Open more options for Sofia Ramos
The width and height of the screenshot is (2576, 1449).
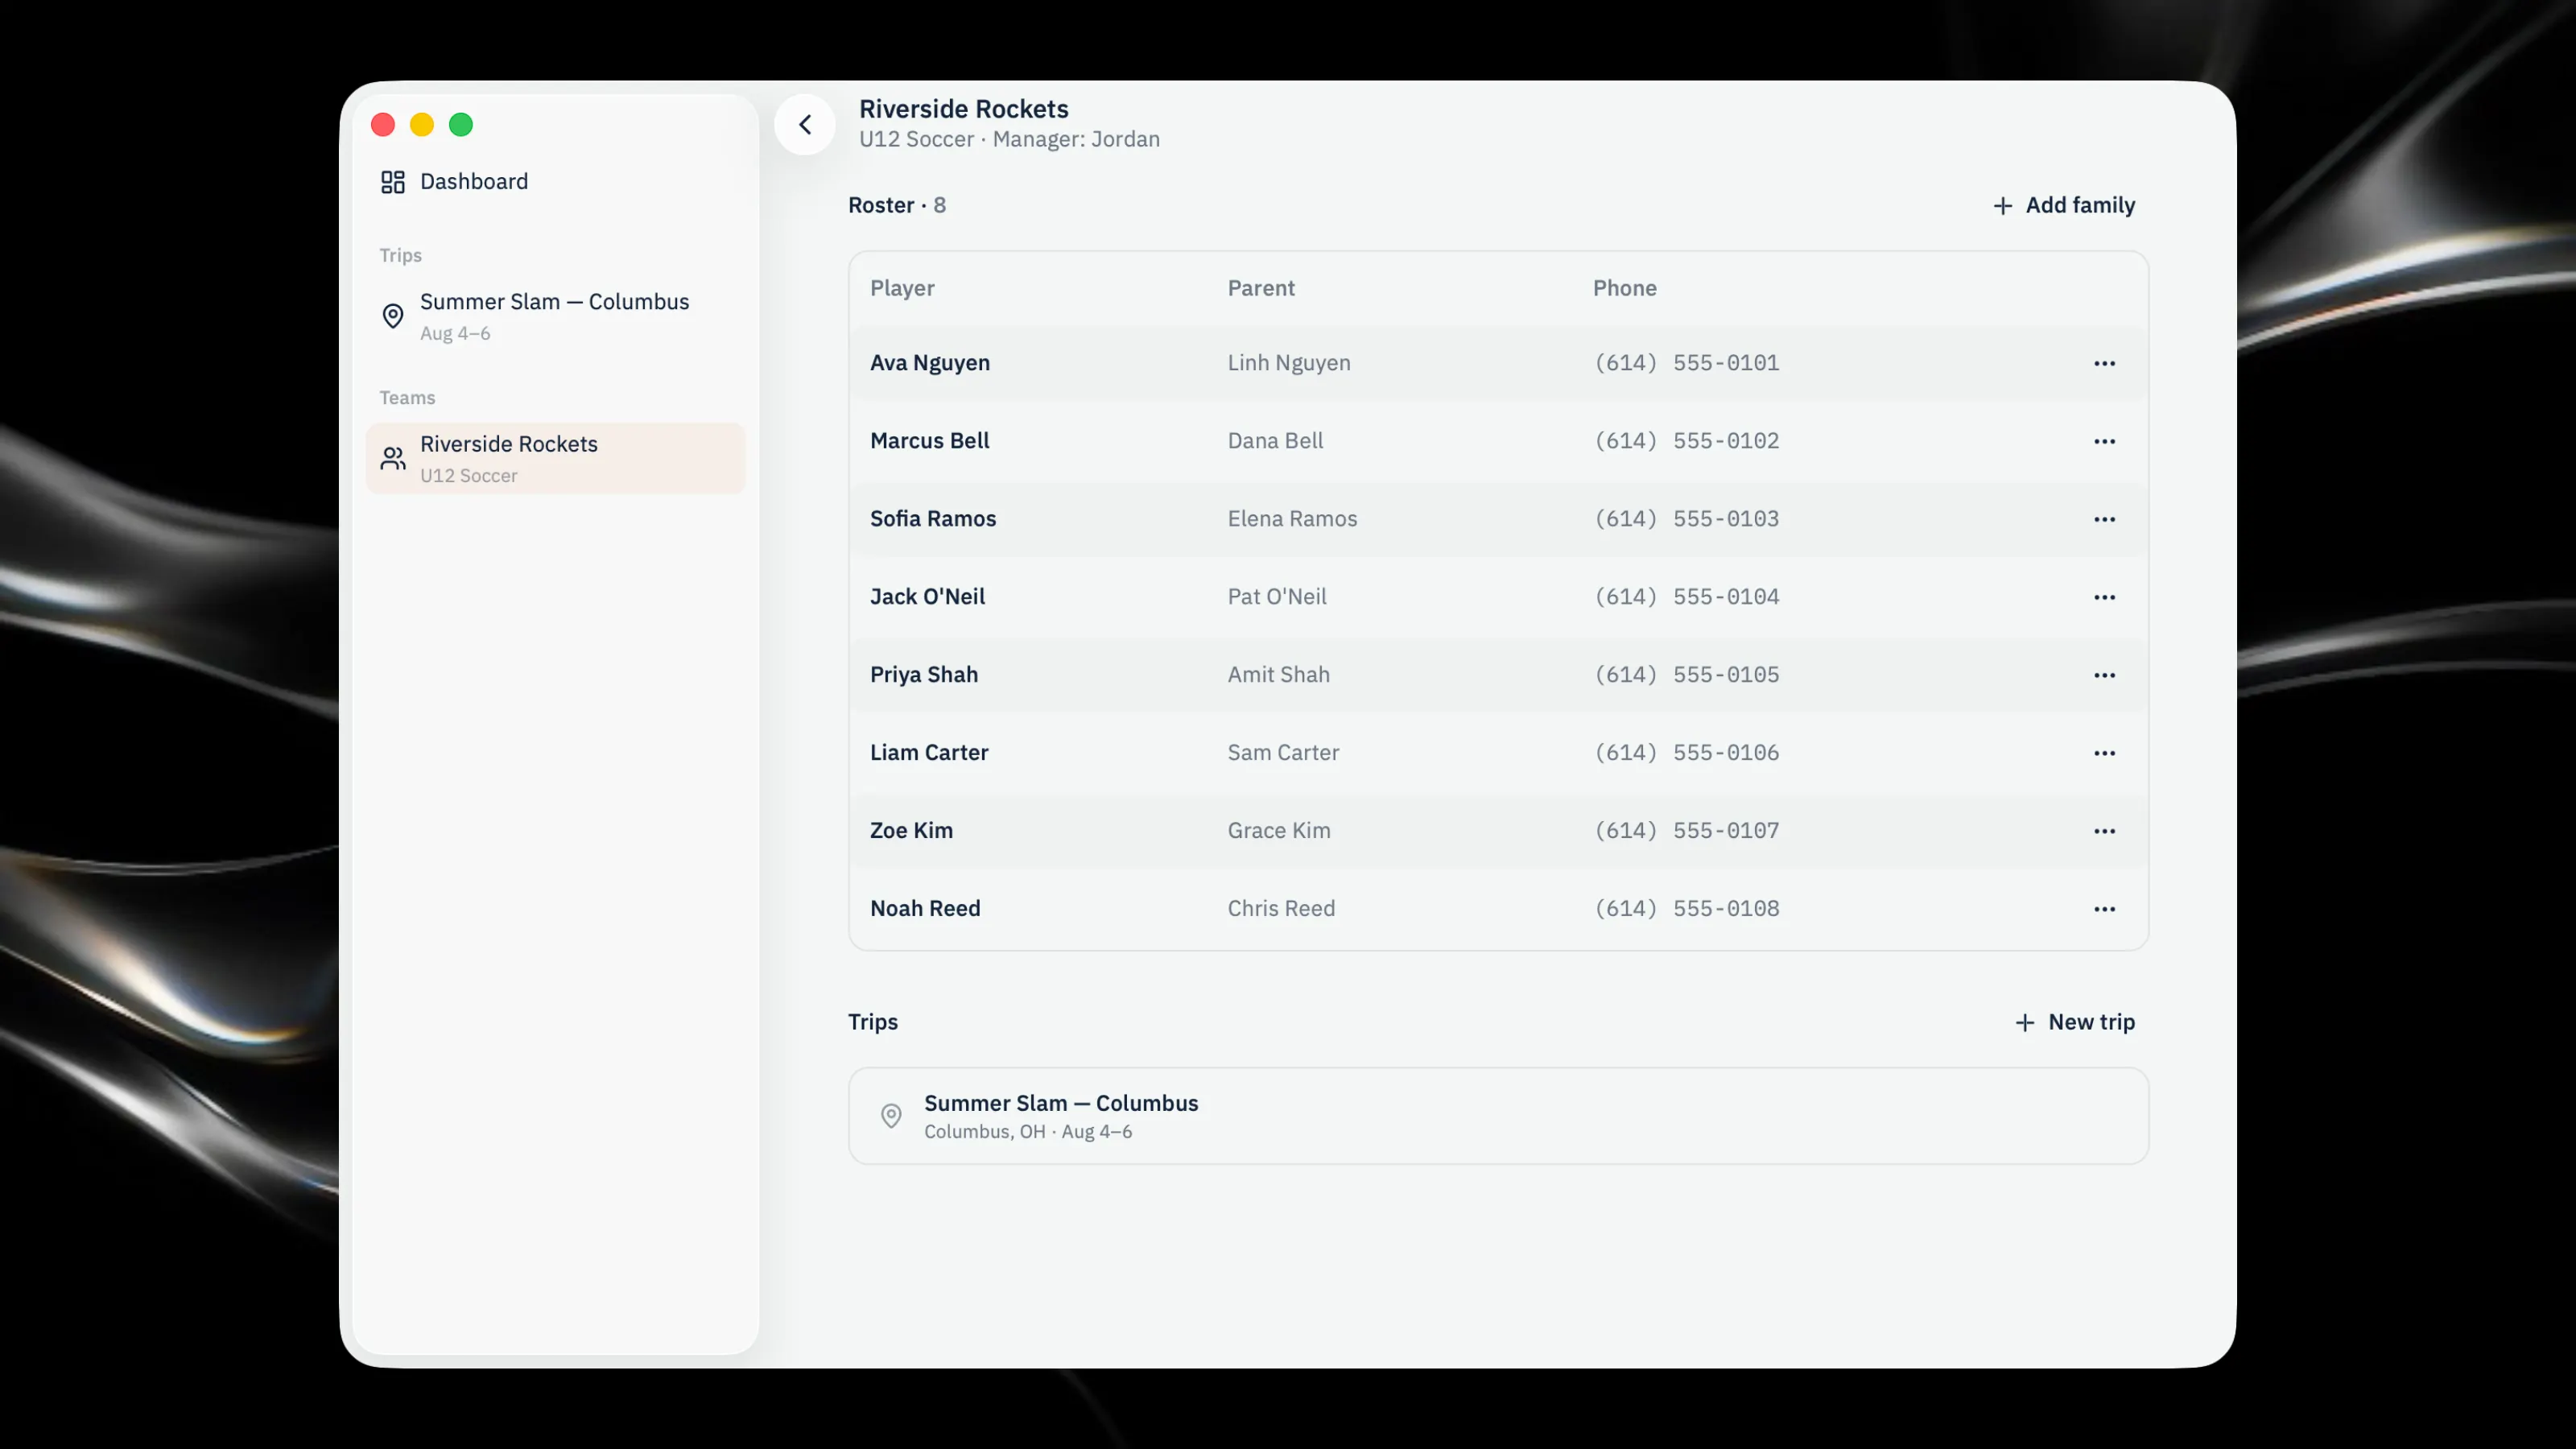[x=2104, y=519]
